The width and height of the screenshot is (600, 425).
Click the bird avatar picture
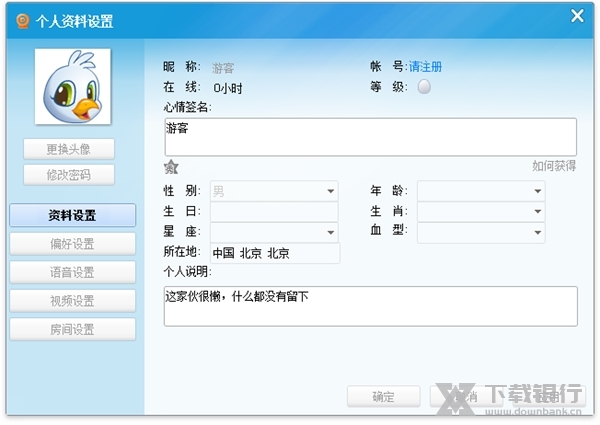[x=73, y=86]
